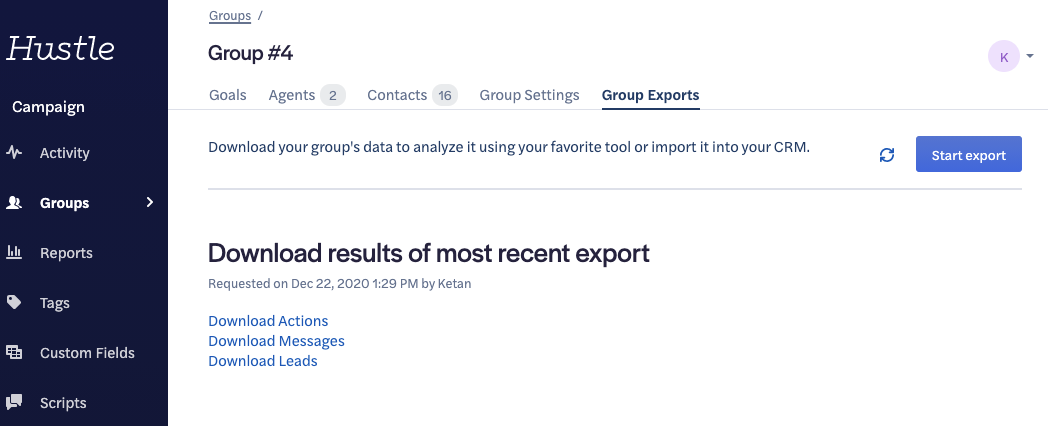Image resolution: width=1048 pixels, height=426 pixels.
Task: Open the account dropdown arrow
Action: point(1030,56)
